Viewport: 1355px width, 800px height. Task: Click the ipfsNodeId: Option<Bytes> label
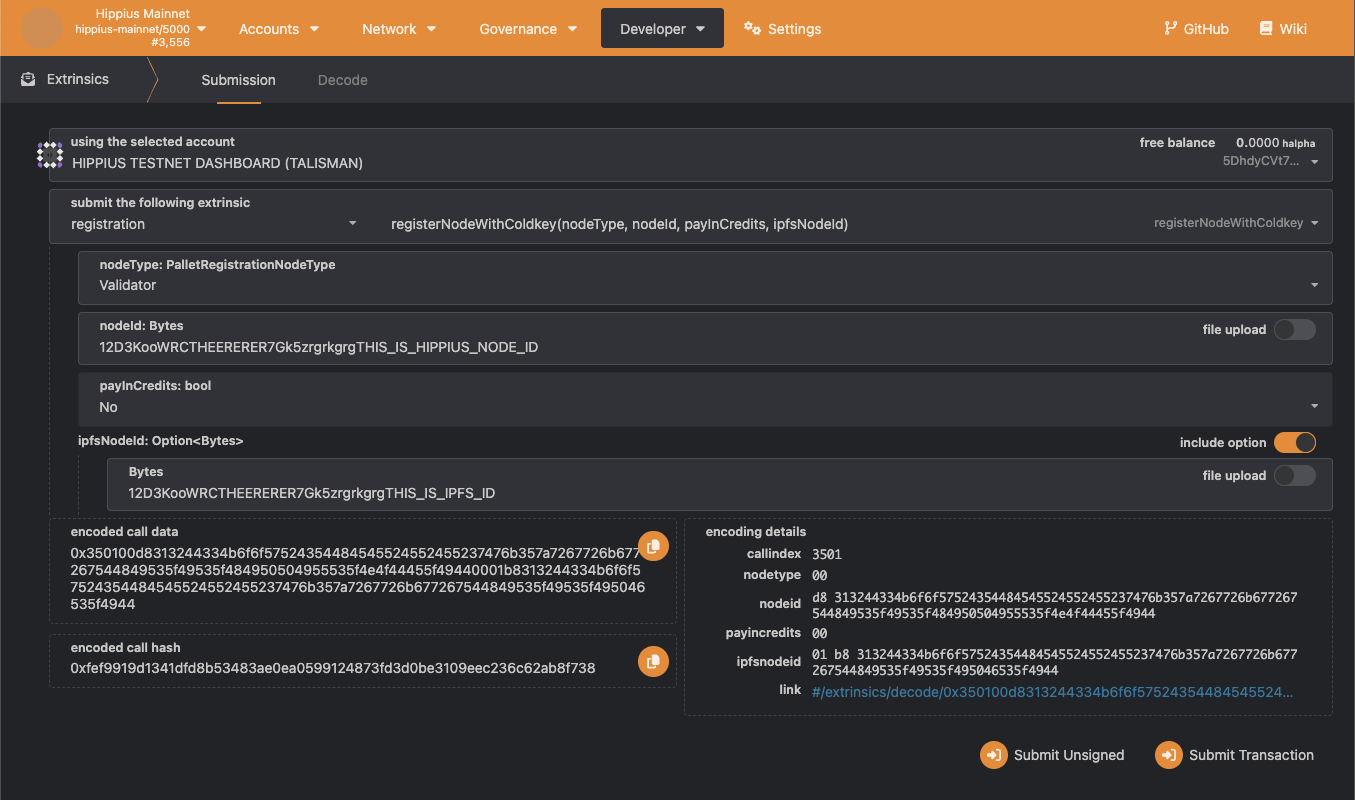tap(161, 440)
